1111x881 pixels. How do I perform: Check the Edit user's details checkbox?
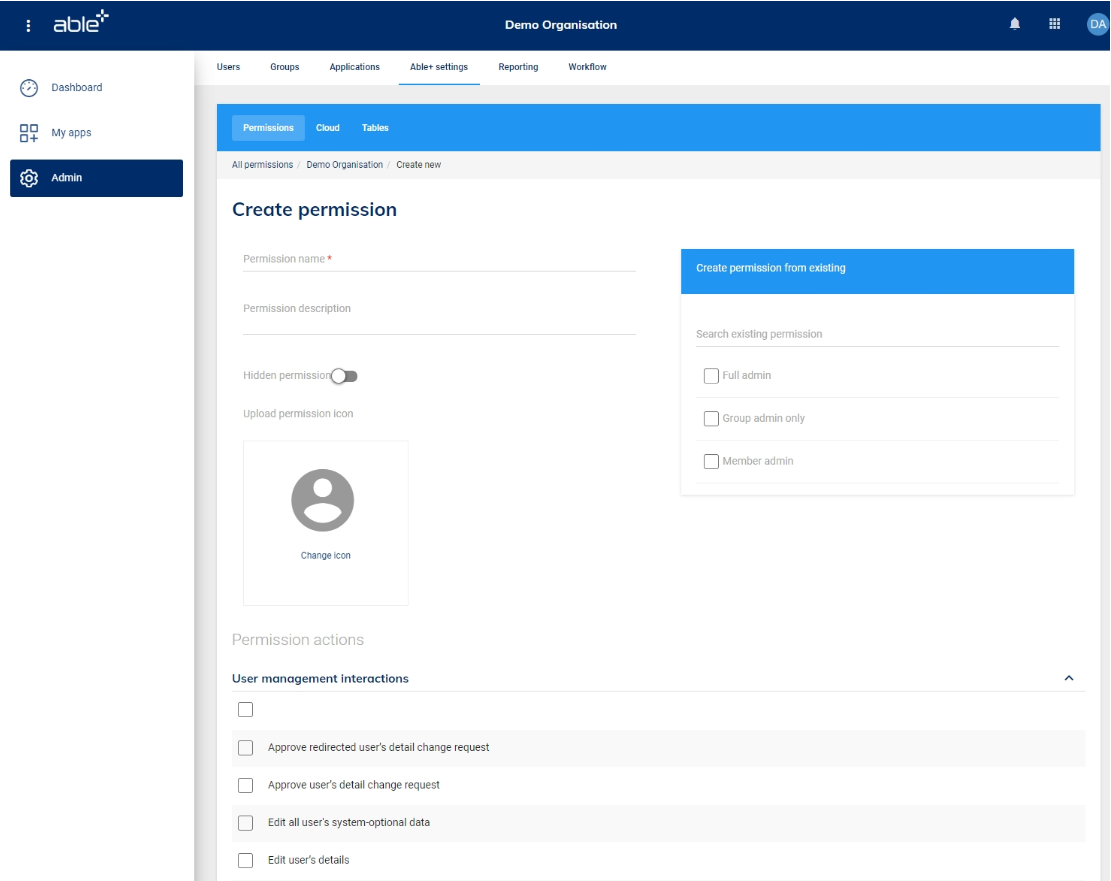coord(245,860)
